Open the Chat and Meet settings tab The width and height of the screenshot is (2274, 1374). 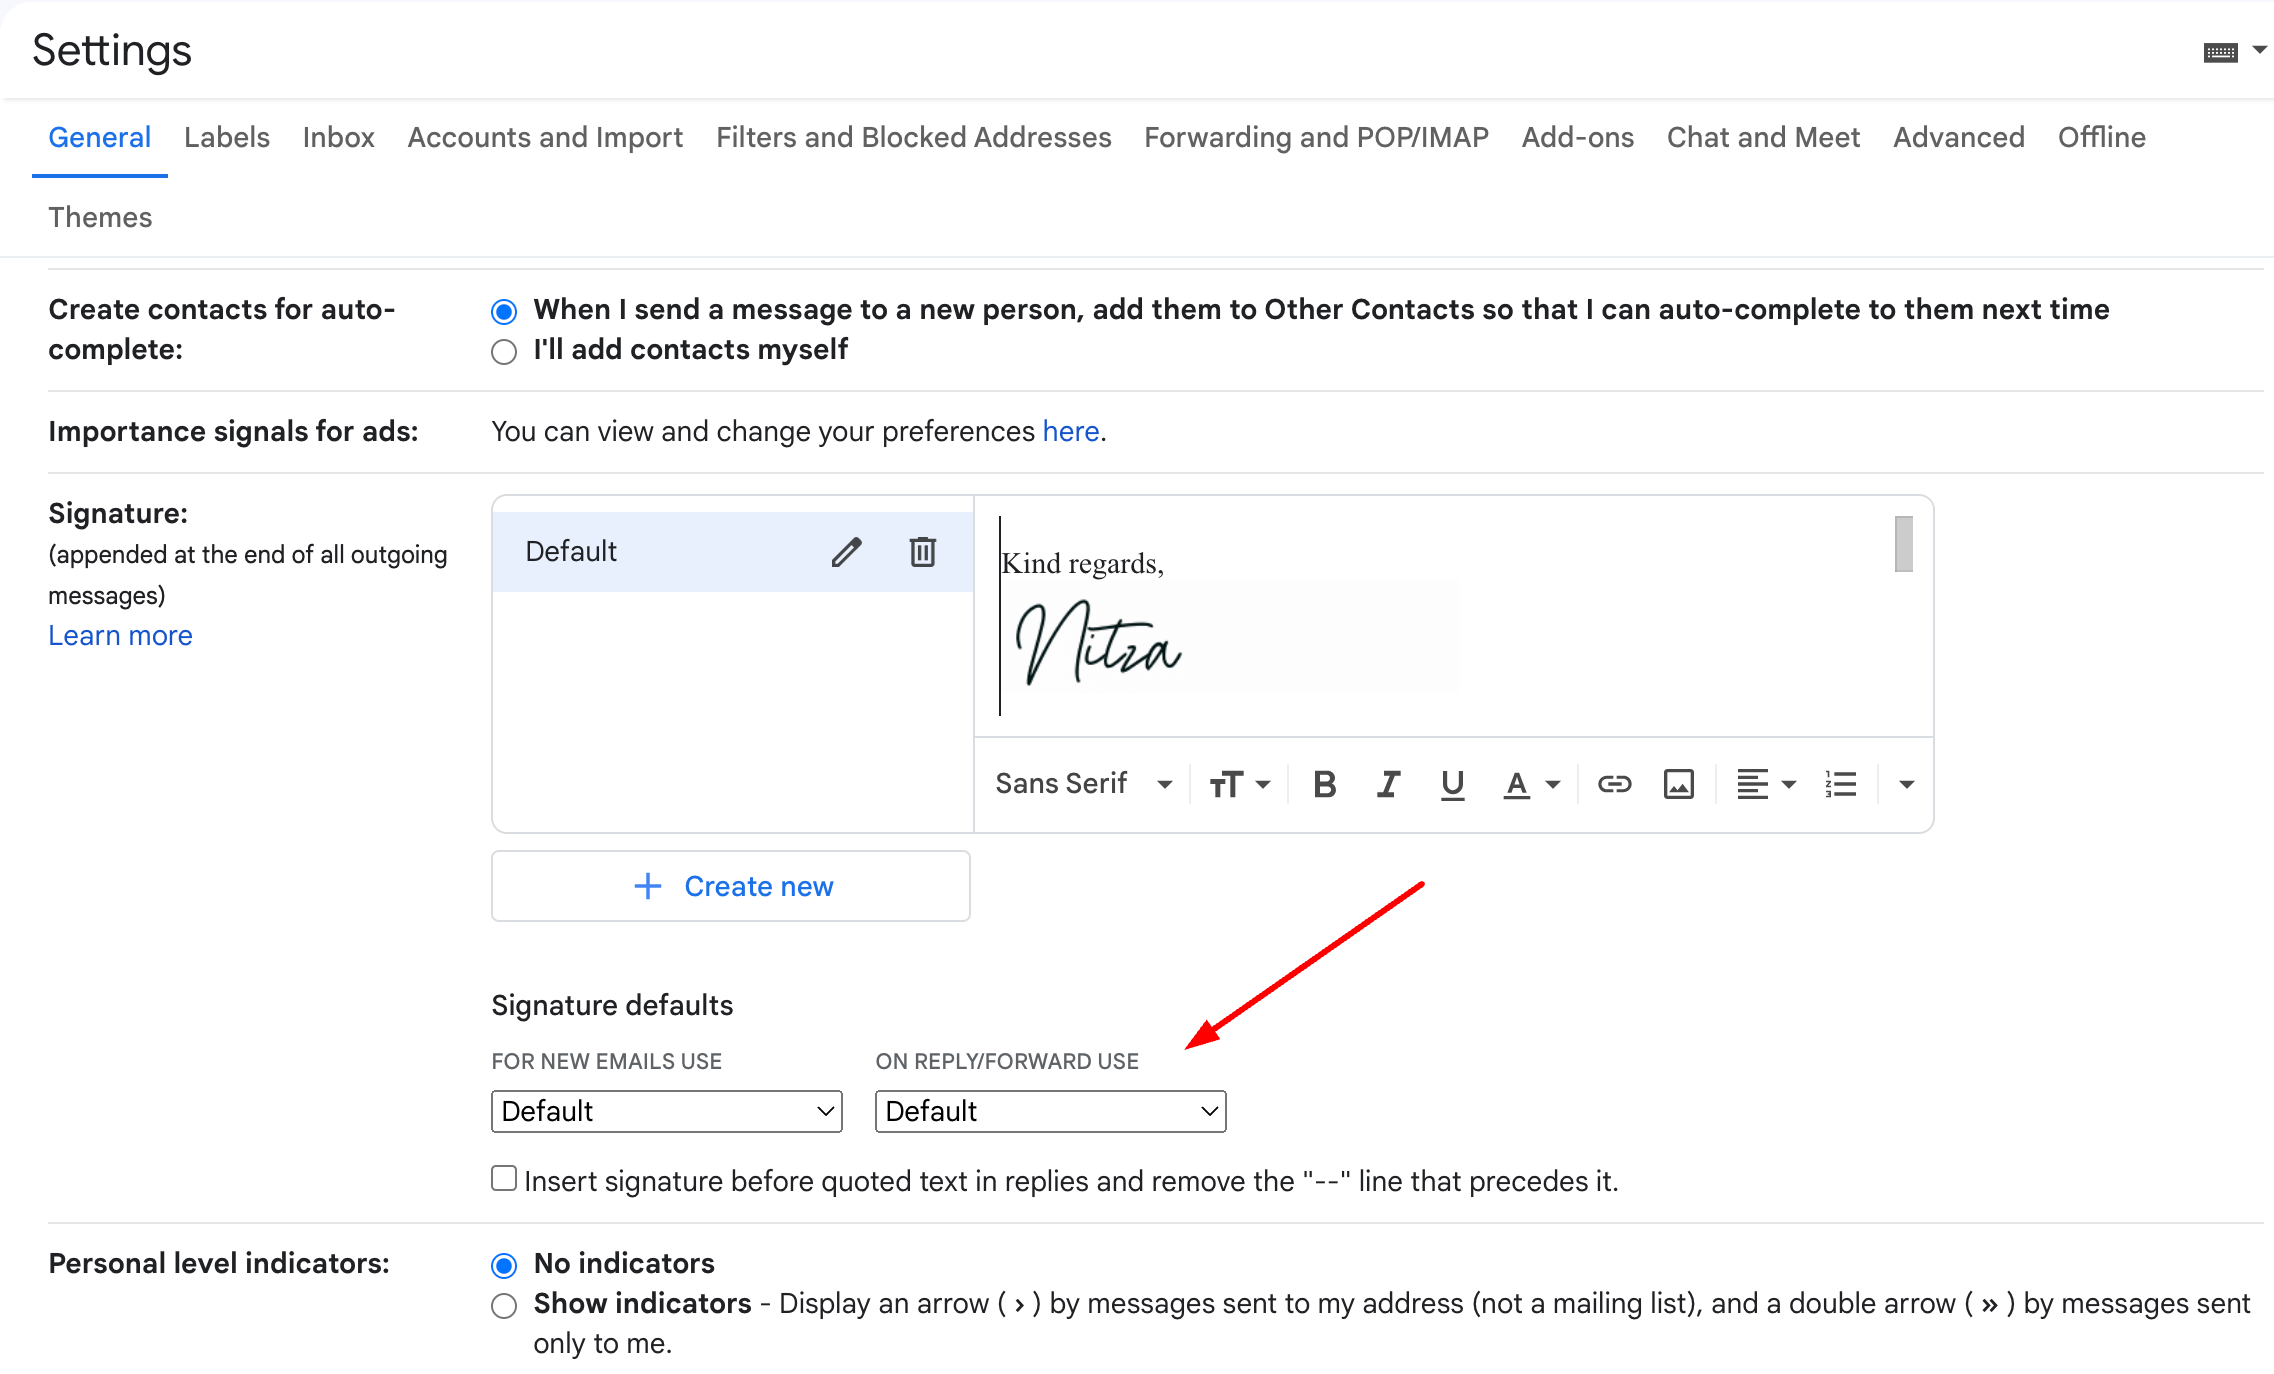[x=1762, y=137]
